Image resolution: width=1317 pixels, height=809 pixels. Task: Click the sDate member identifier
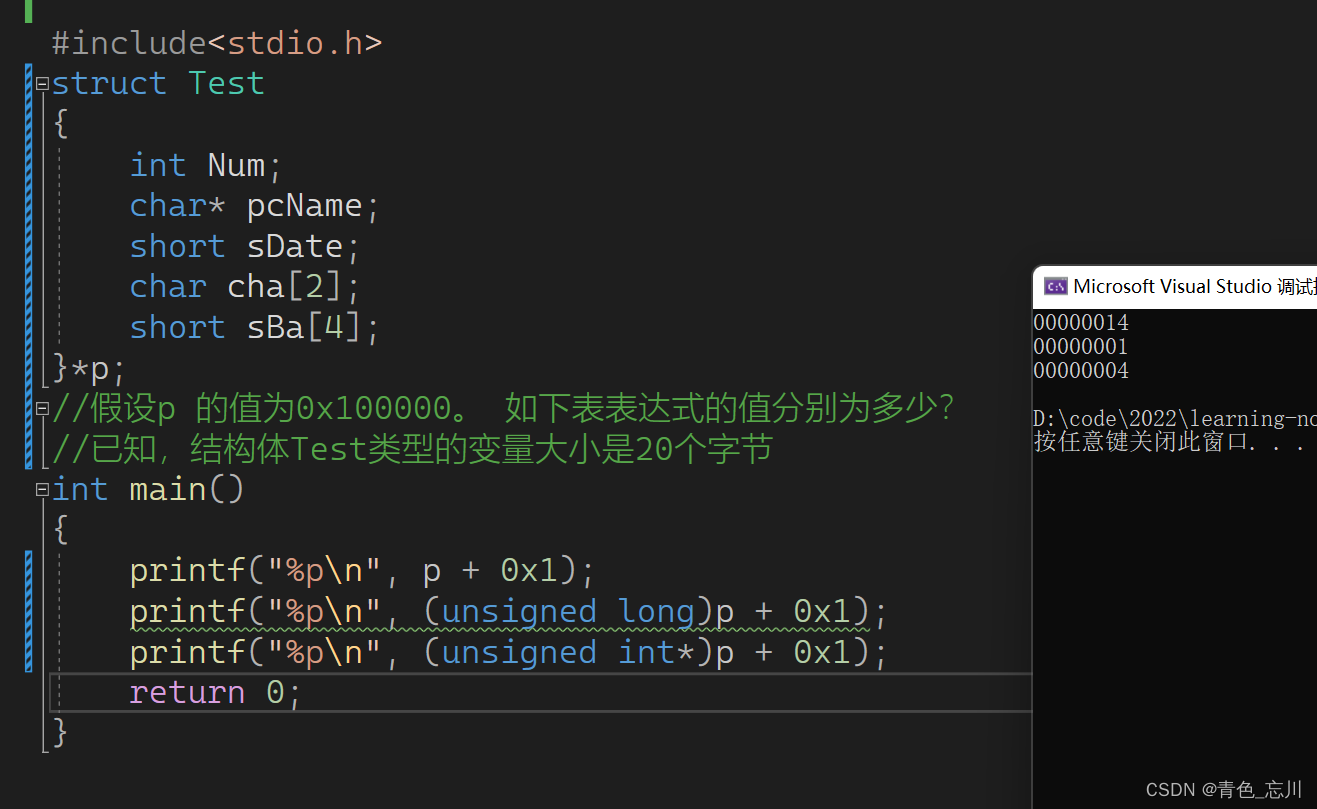[x=294, y=247]
